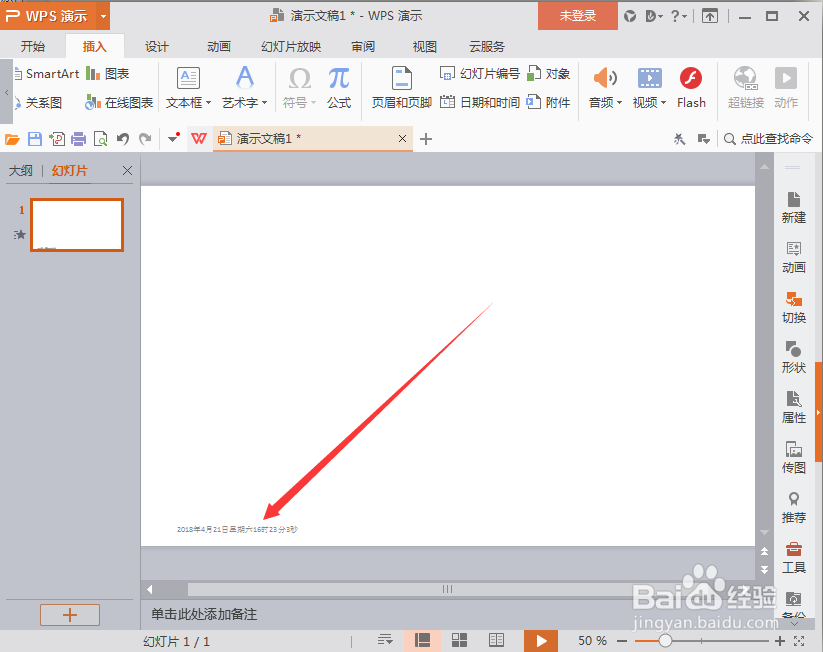Insert slide number (幻灯片编号)

point(479,74)
